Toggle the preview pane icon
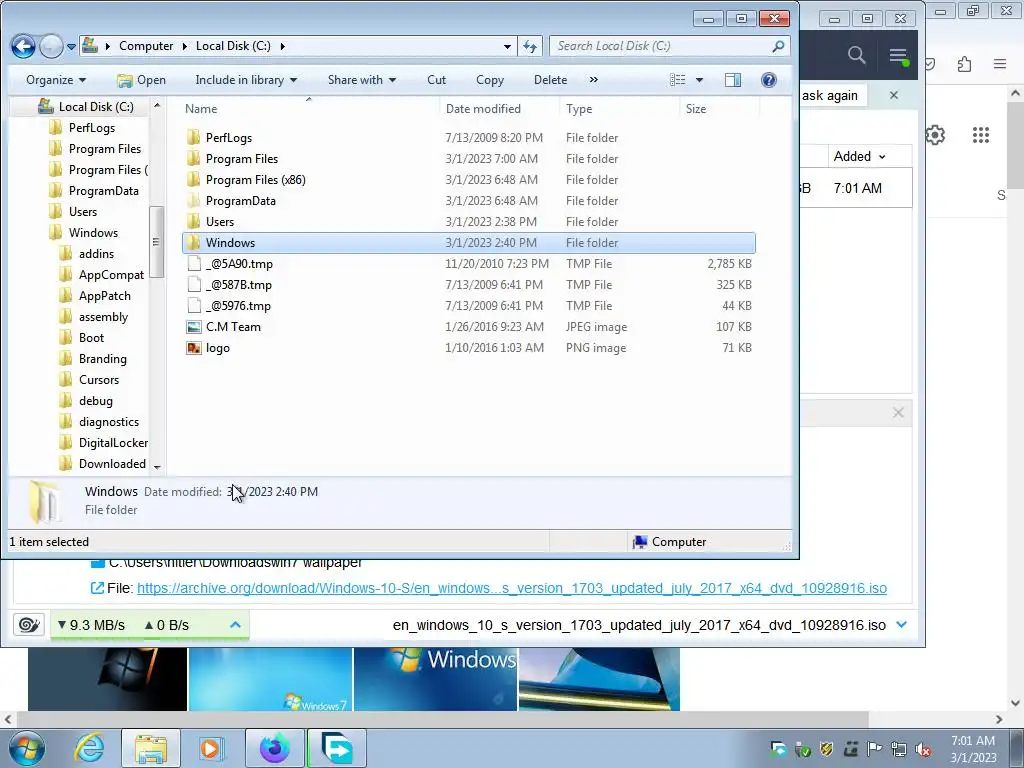Screen dimensions: 1024x768 [x=733, y=80]
